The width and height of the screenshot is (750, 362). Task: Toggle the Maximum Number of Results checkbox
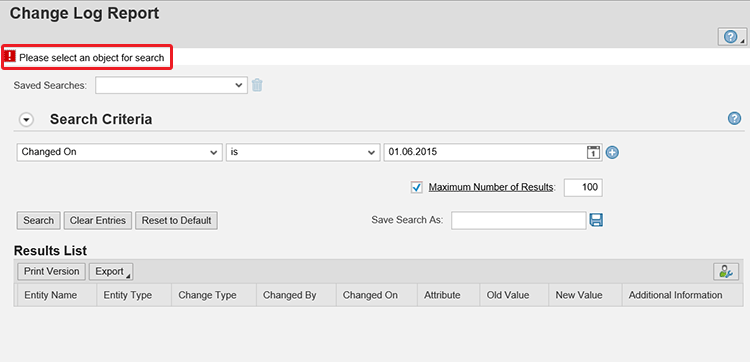pyautogui.click(x=417, y=187)
